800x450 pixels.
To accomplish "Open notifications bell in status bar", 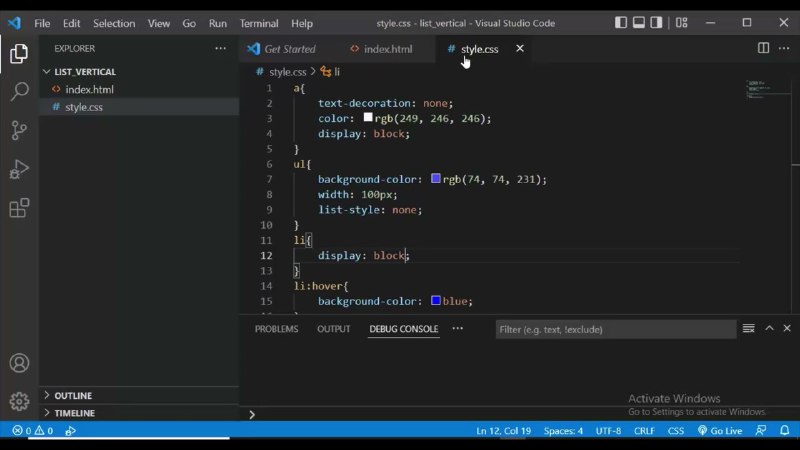I will point(785,431).
